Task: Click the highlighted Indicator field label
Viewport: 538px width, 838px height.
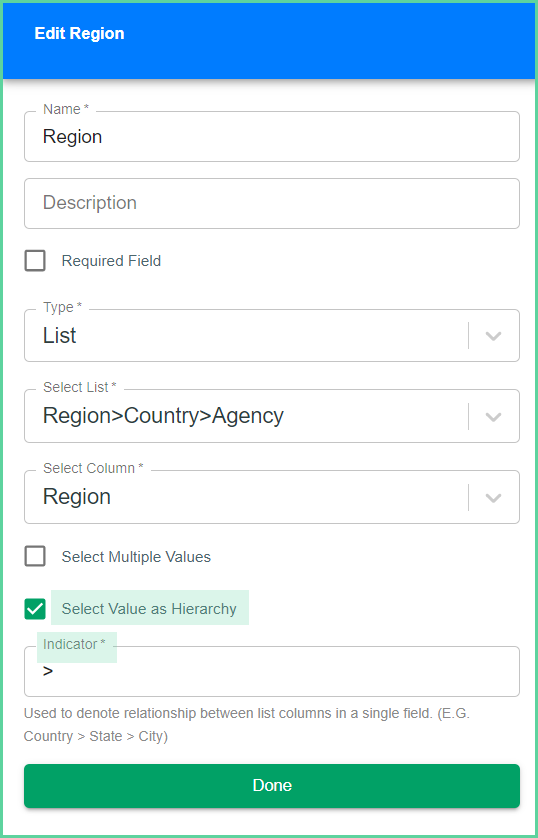Action: [74, 645]
